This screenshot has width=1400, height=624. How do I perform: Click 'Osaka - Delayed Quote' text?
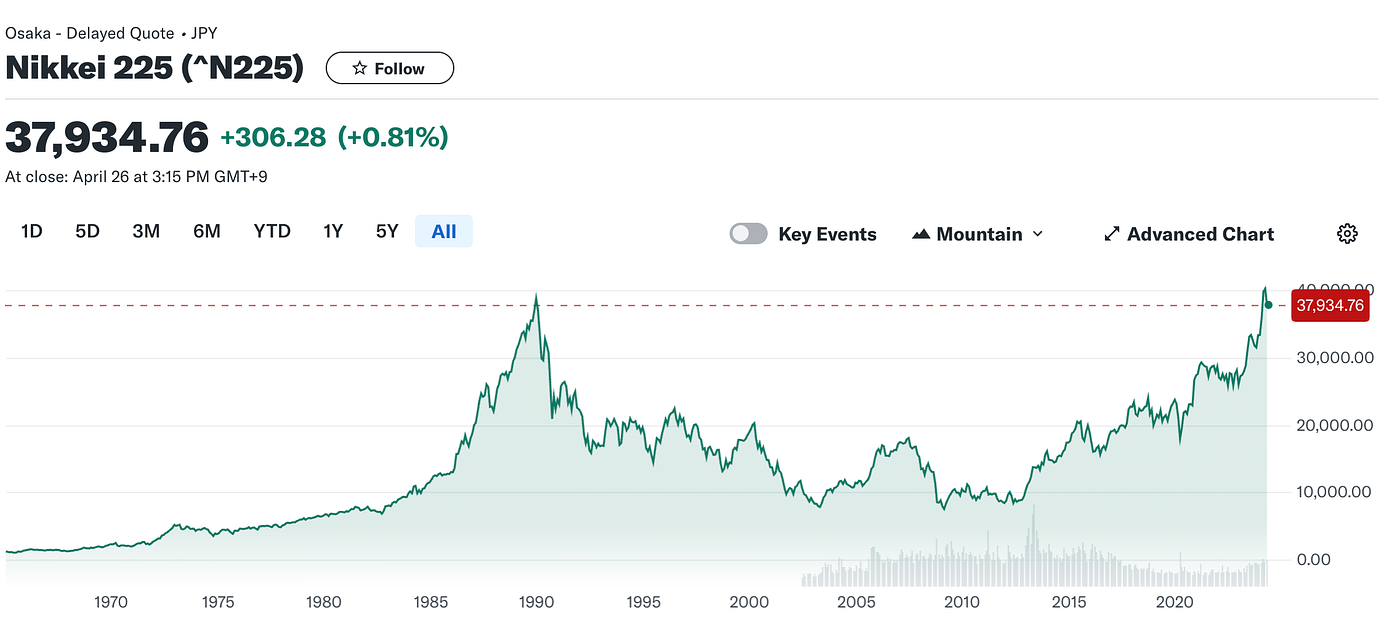[90, 33]
